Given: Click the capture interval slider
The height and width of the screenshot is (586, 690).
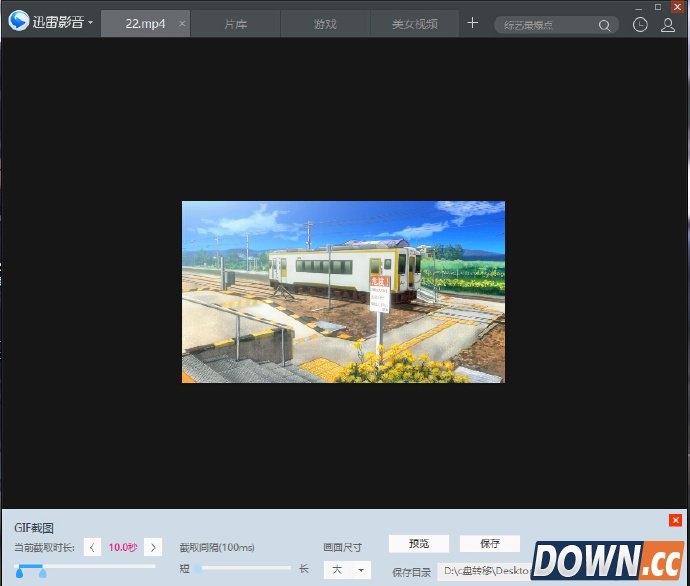Looking at the screenshot, I should 243,568.
